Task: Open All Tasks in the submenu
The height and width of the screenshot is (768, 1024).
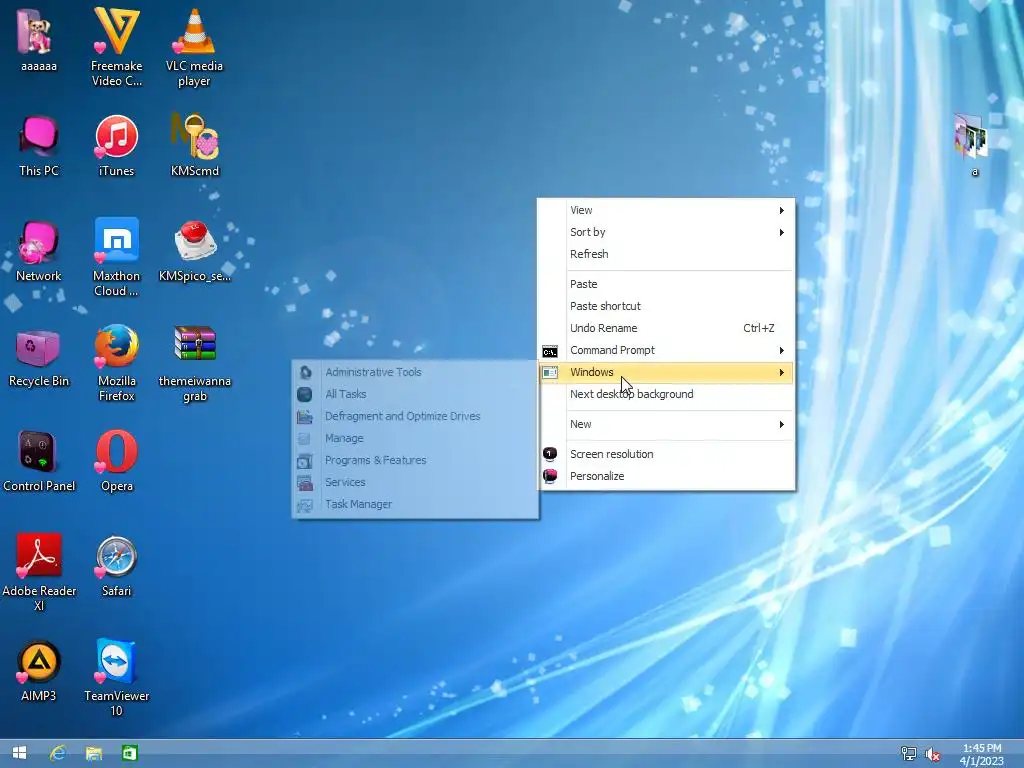Action: (415, 394)
